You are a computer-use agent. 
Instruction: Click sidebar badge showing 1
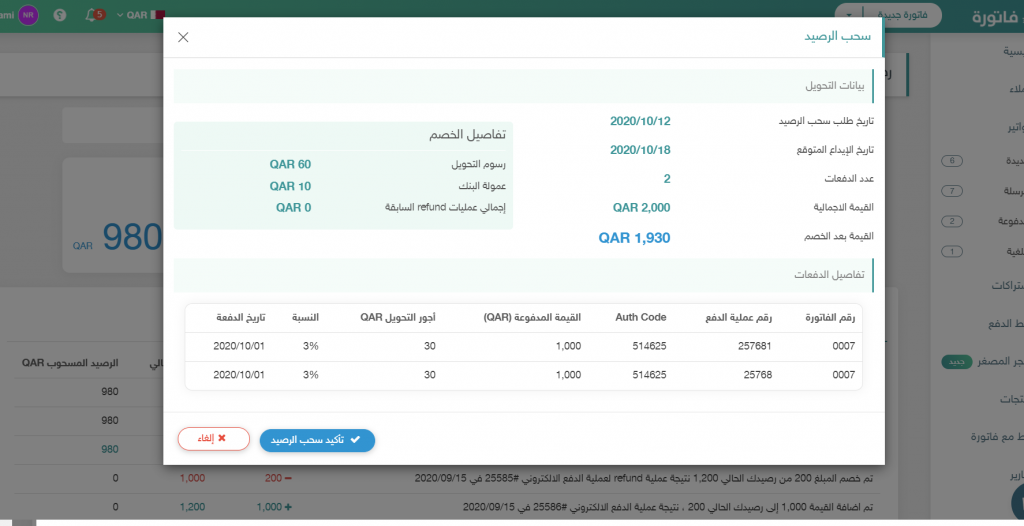coord(952,251)
